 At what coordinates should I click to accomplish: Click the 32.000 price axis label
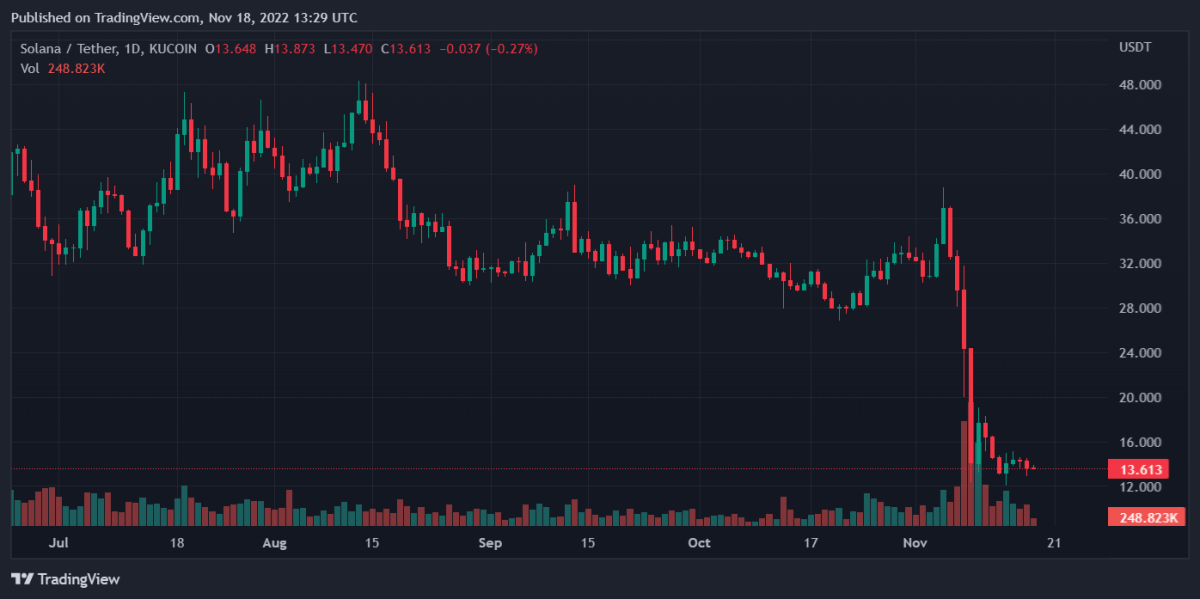1139,264
